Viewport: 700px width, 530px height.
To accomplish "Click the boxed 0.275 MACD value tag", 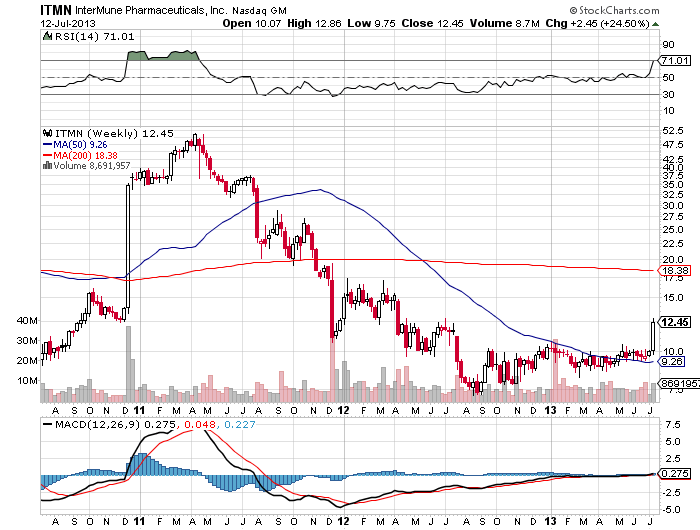I will 675,473.
